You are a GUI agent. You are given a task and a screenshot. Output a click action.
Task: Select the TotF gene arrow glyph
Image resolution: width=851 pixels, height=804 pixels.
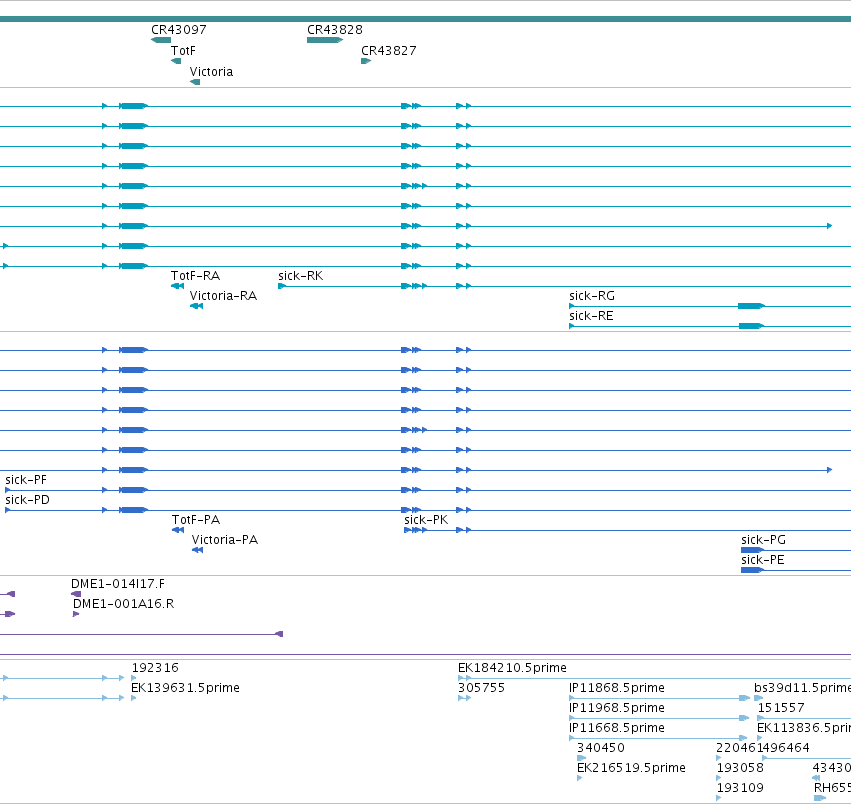click(176, 61)
